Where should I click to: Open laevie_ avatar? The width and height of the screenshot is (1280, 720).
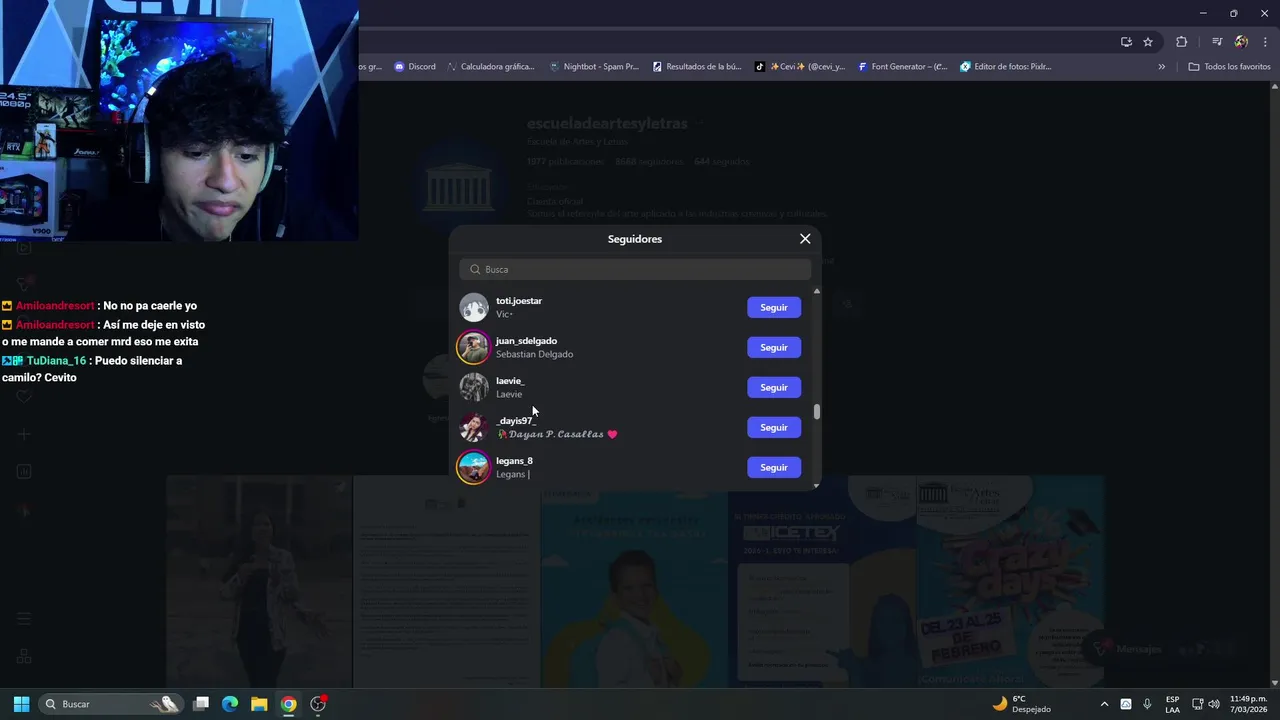474,387
